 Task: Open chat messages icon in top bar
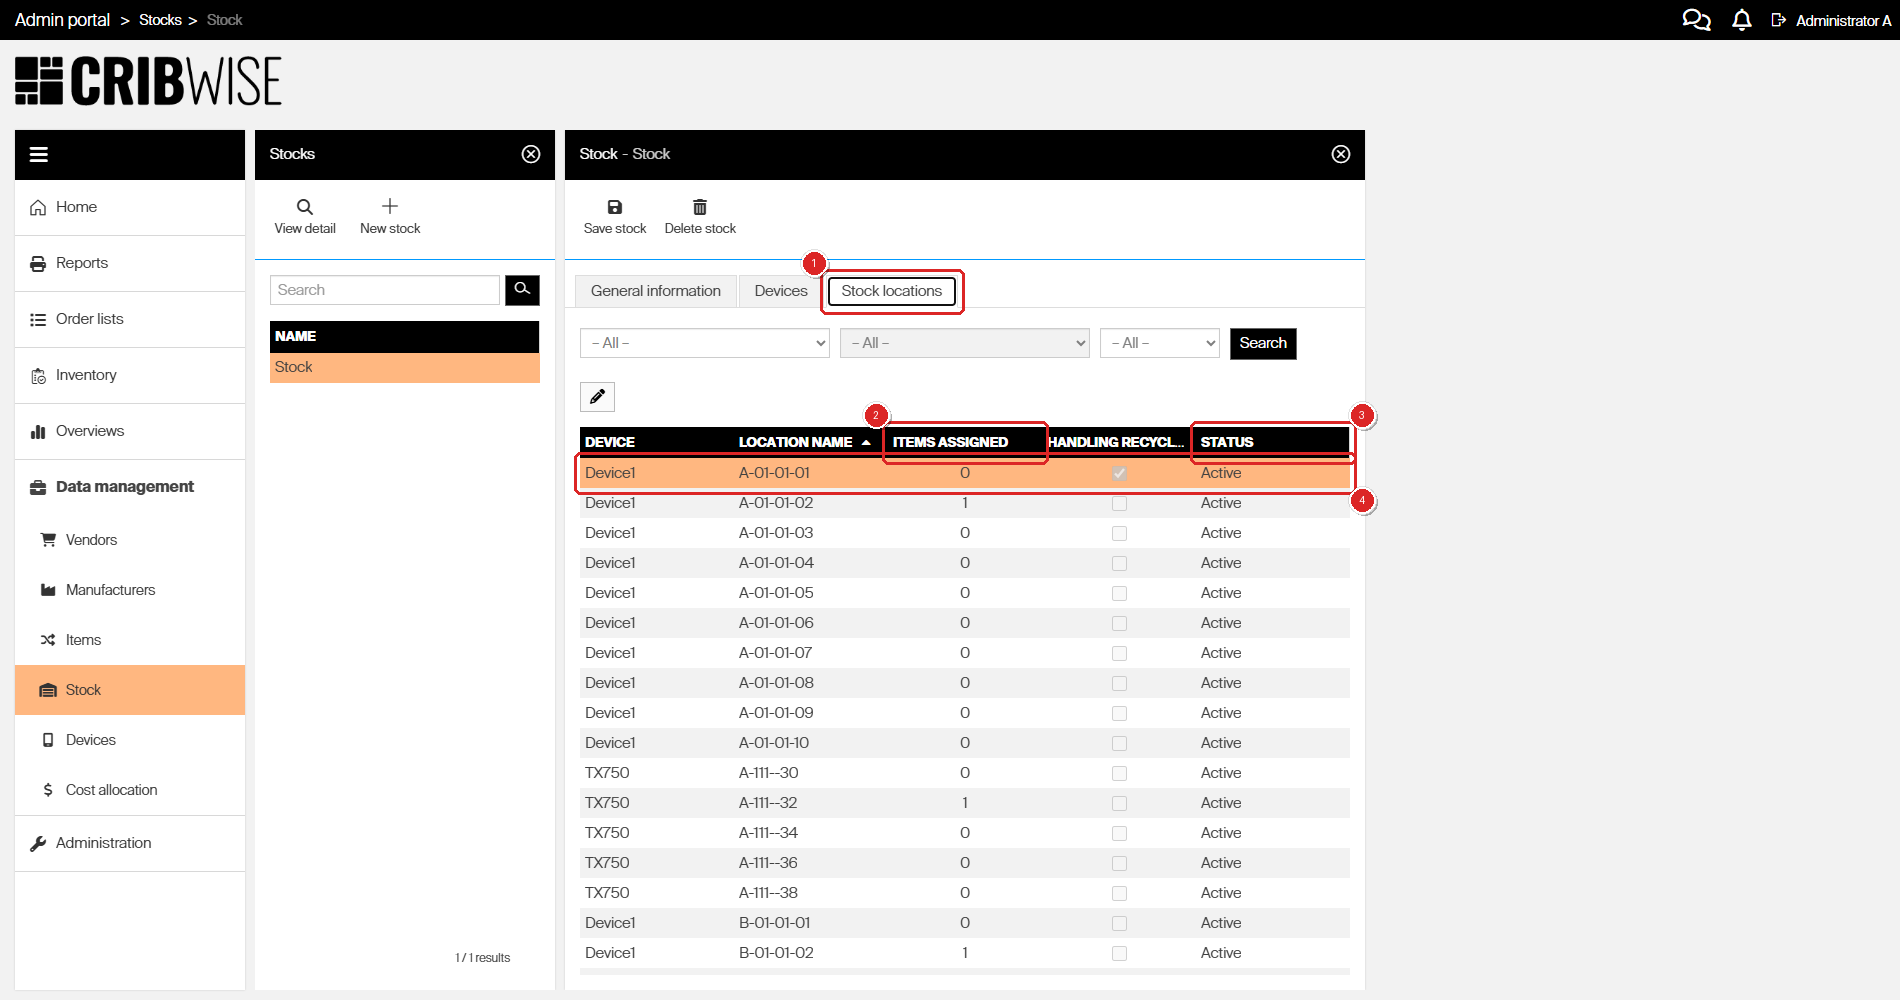tap(1696, 20)
